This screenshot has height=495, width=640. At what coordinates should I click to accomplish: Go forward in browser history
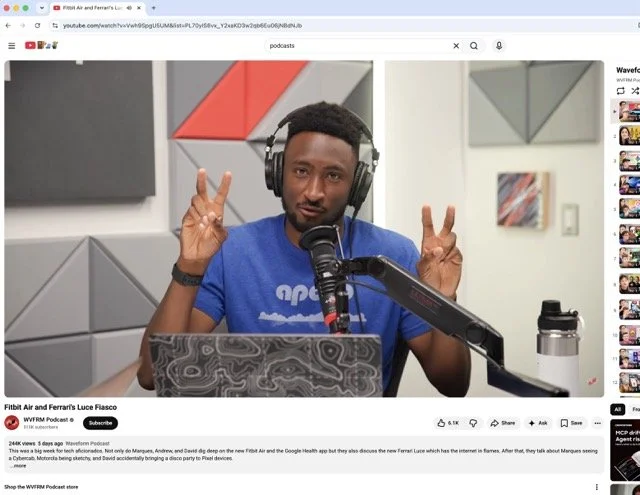click(x=22, y=25)
